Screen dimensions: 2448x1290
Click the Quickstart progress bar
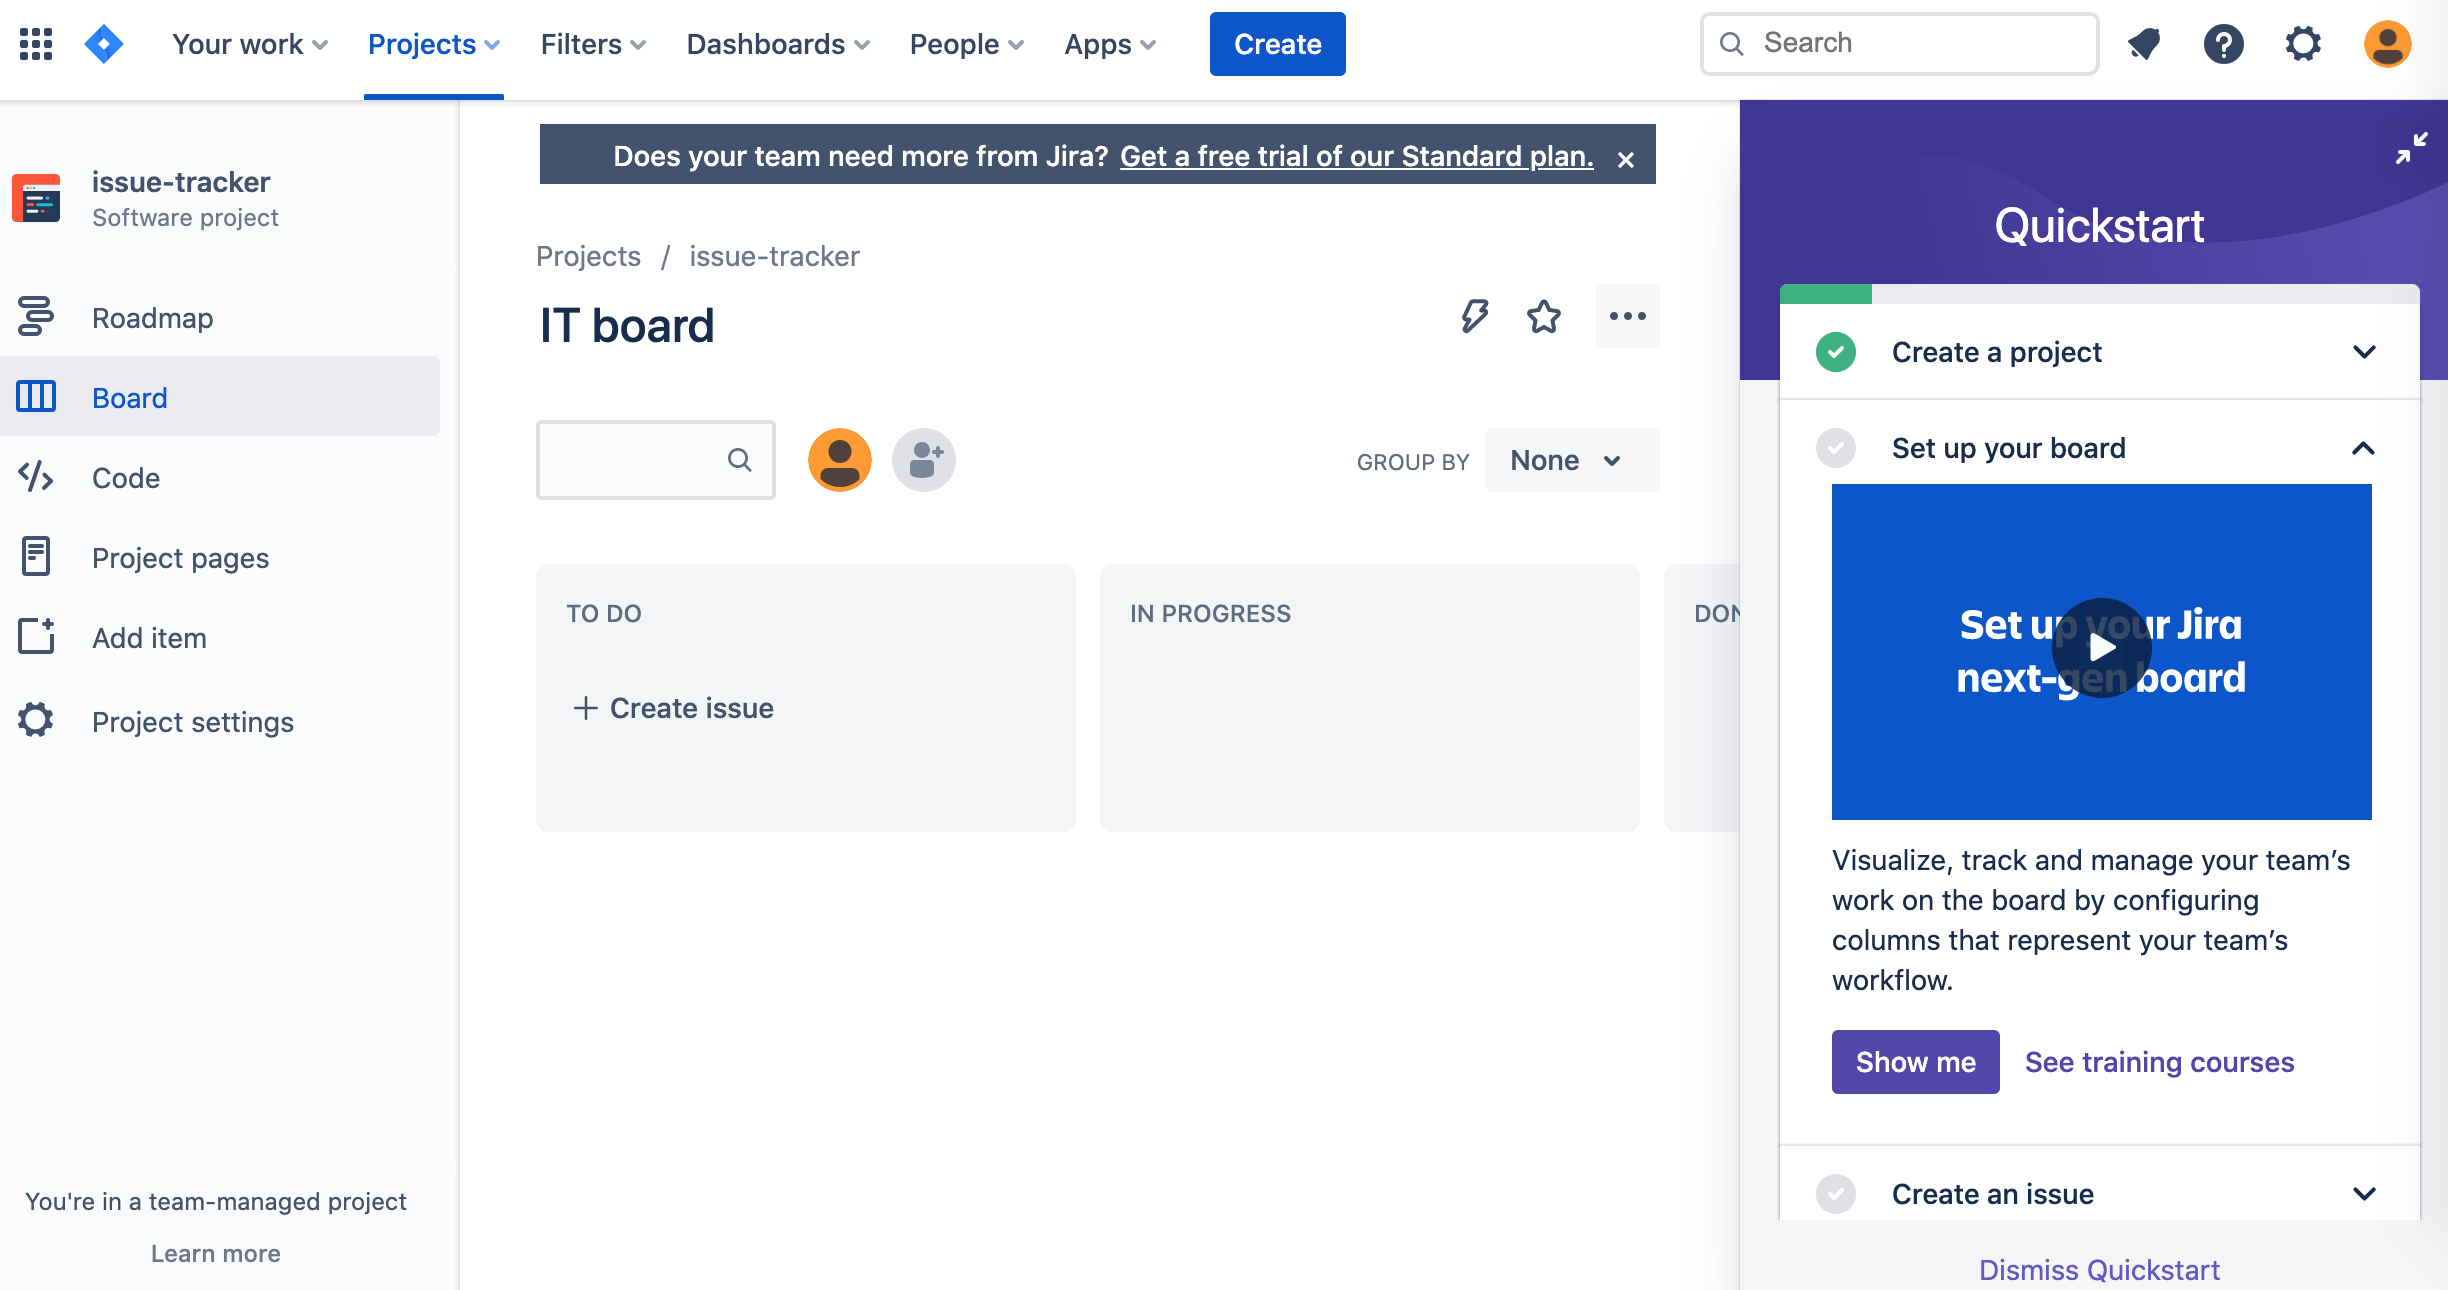[x=2099, y=294]
